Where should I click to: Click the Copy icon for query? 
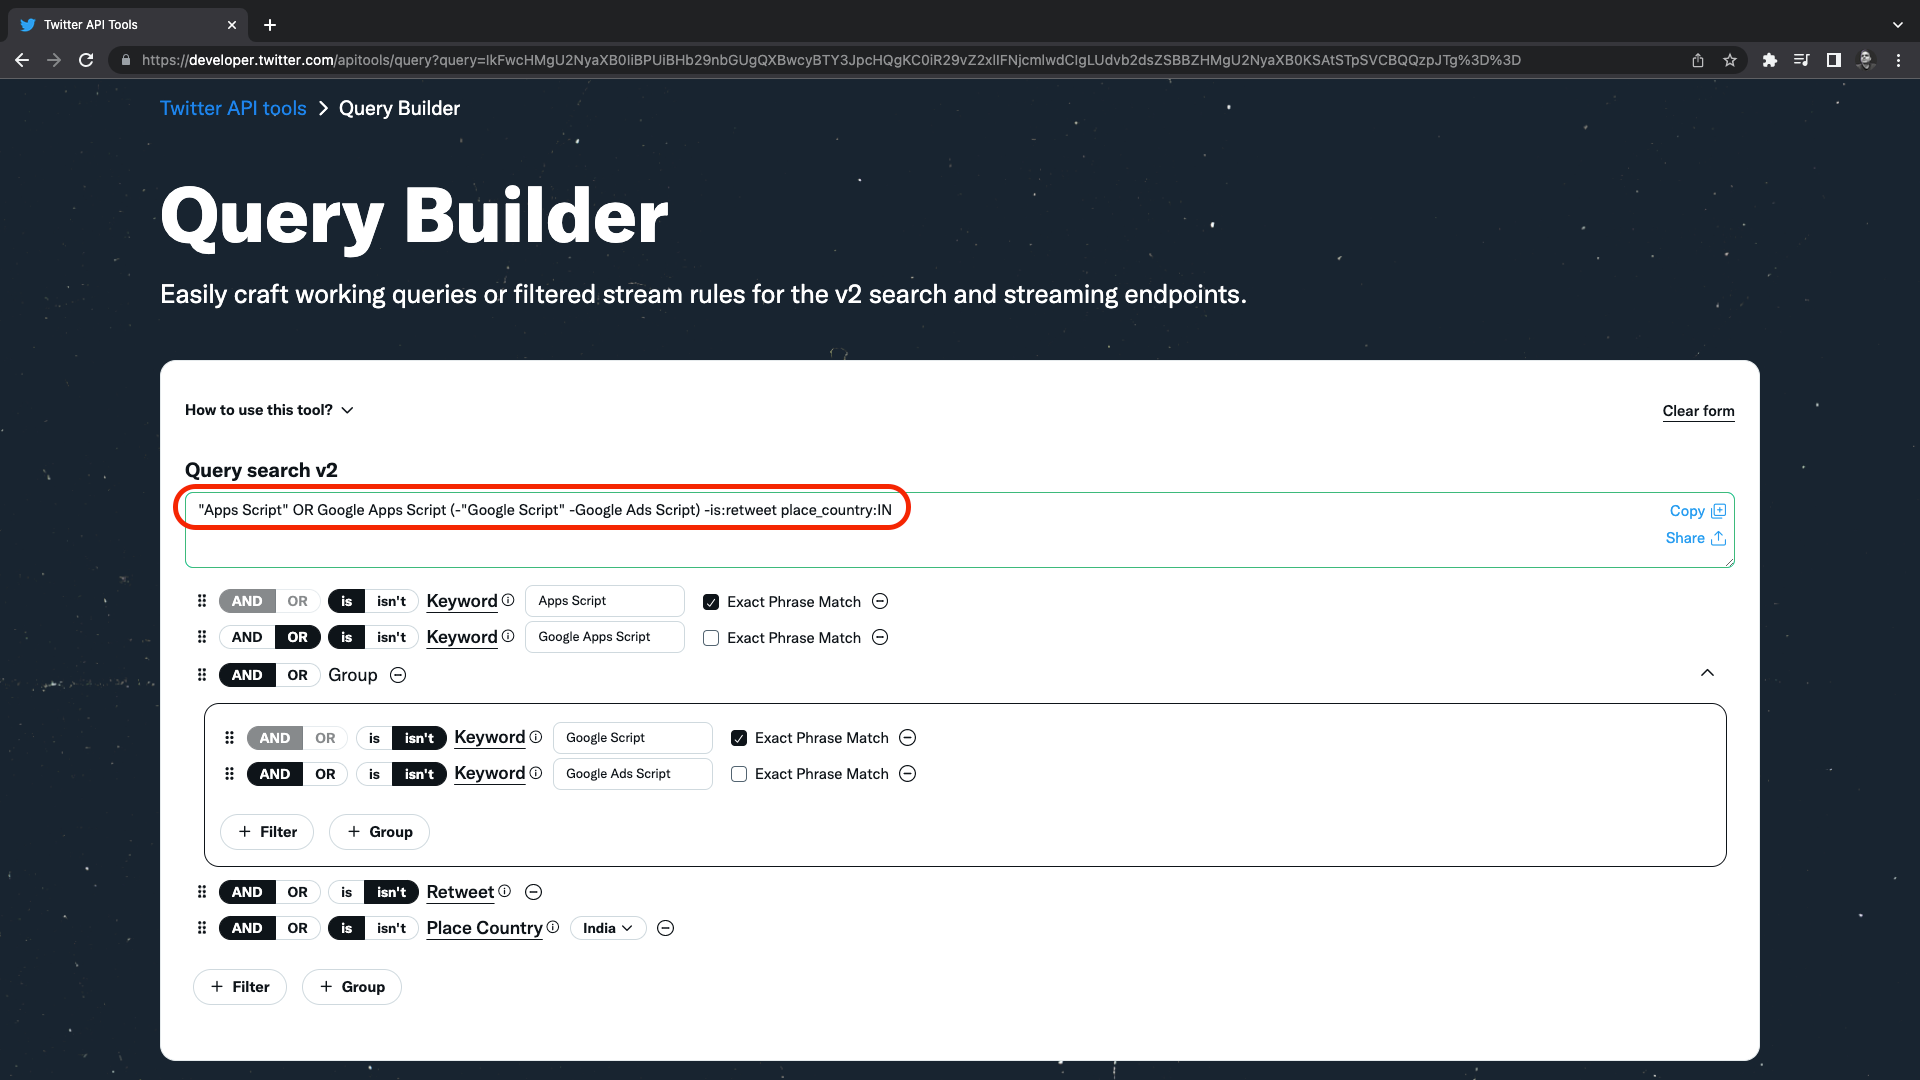point(1718,510)
